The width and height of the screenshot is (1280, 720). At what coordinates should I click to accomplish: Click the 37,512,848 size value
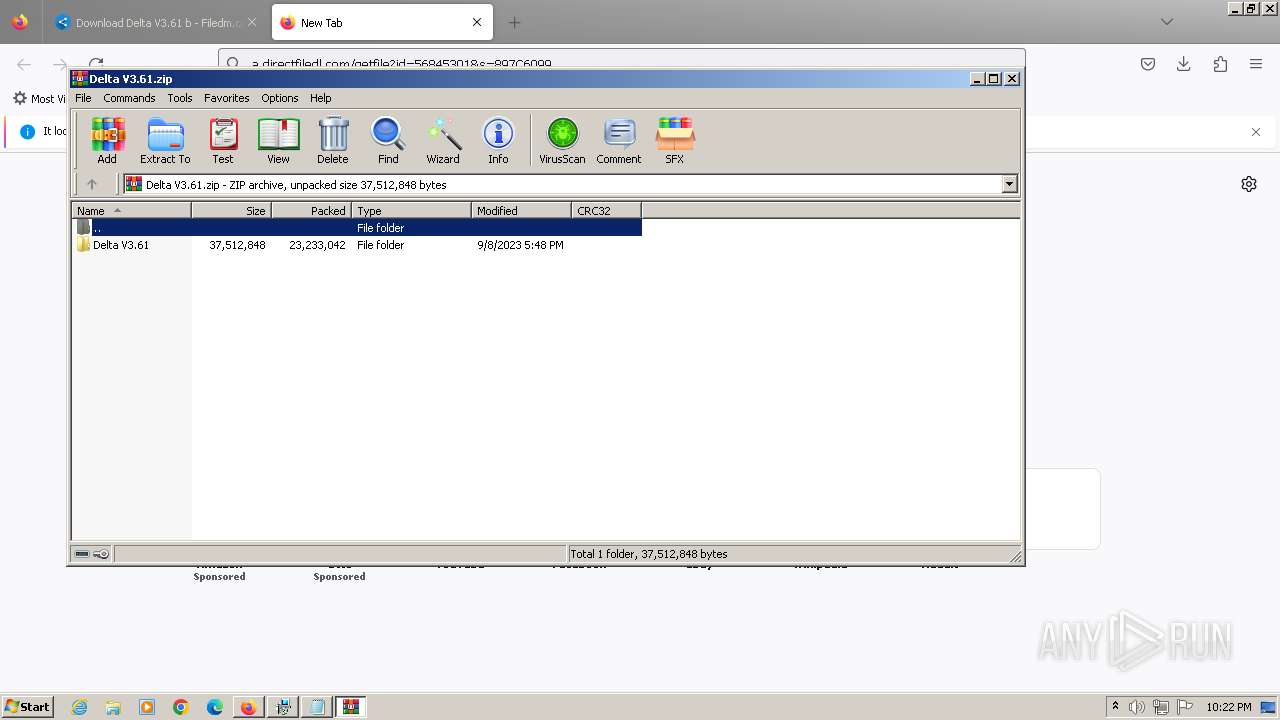[x=237, y=245]
